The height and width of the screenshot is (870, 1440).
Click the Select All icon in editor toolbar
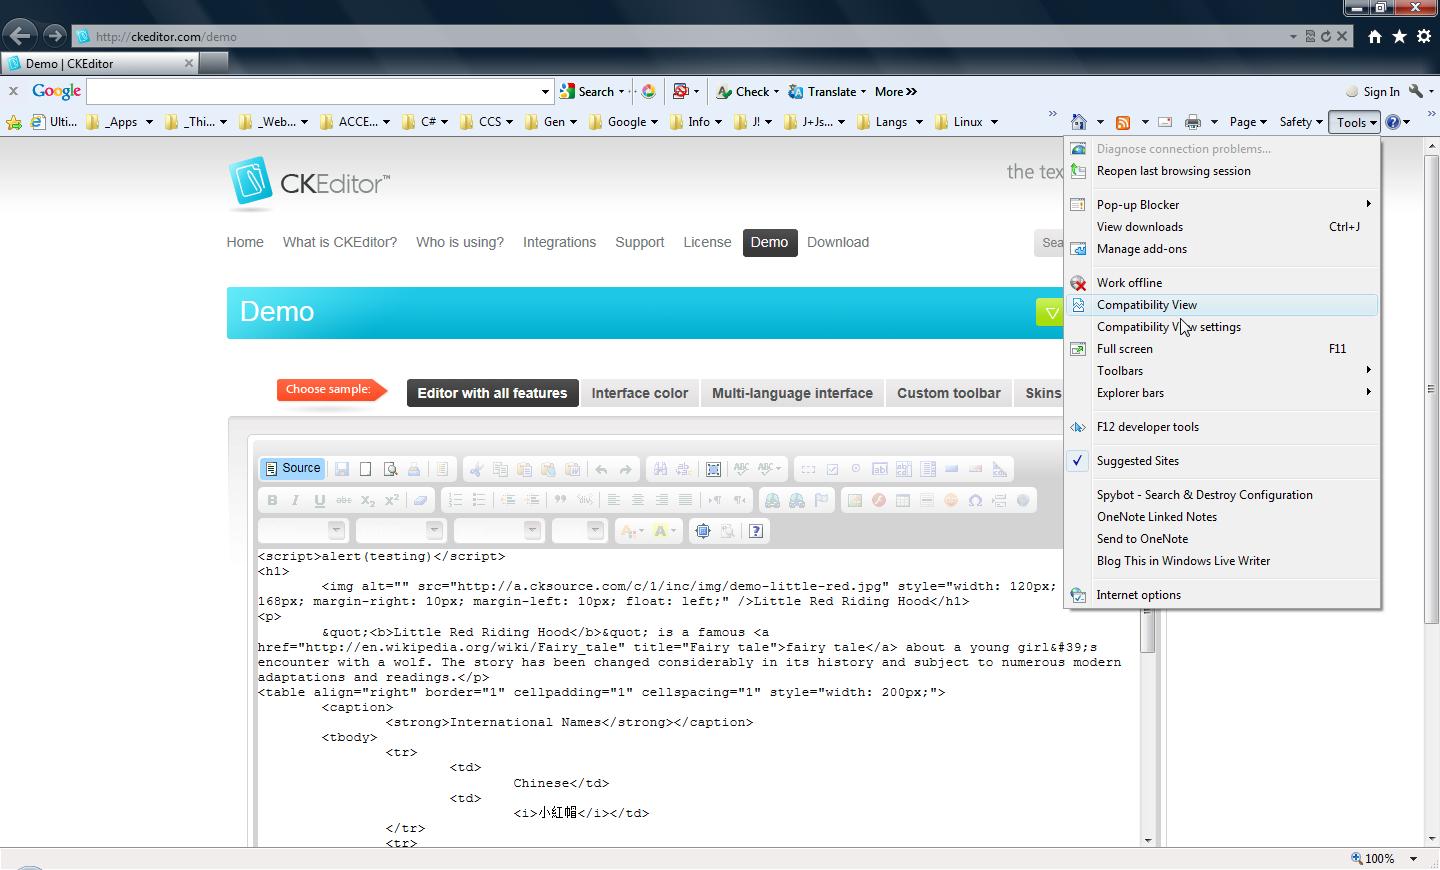click(713, 469)
